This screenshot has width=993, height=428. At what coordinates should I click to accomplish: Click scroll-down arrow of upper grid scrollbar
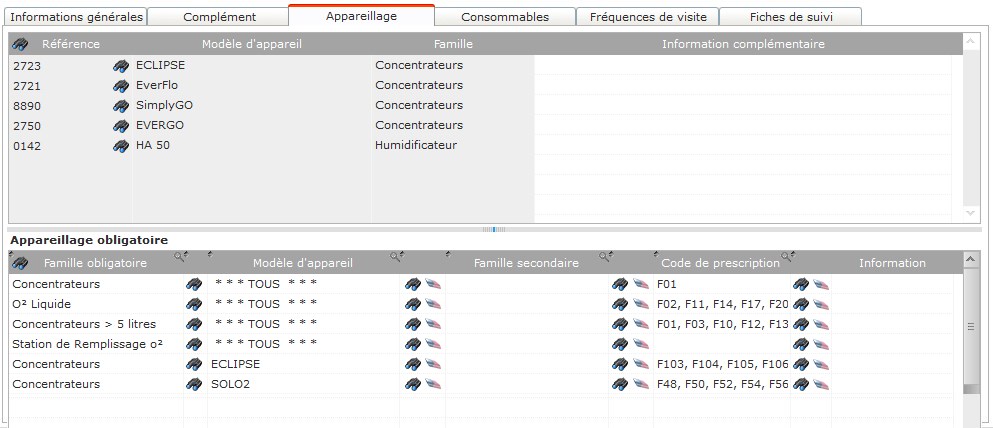point(970,213)
